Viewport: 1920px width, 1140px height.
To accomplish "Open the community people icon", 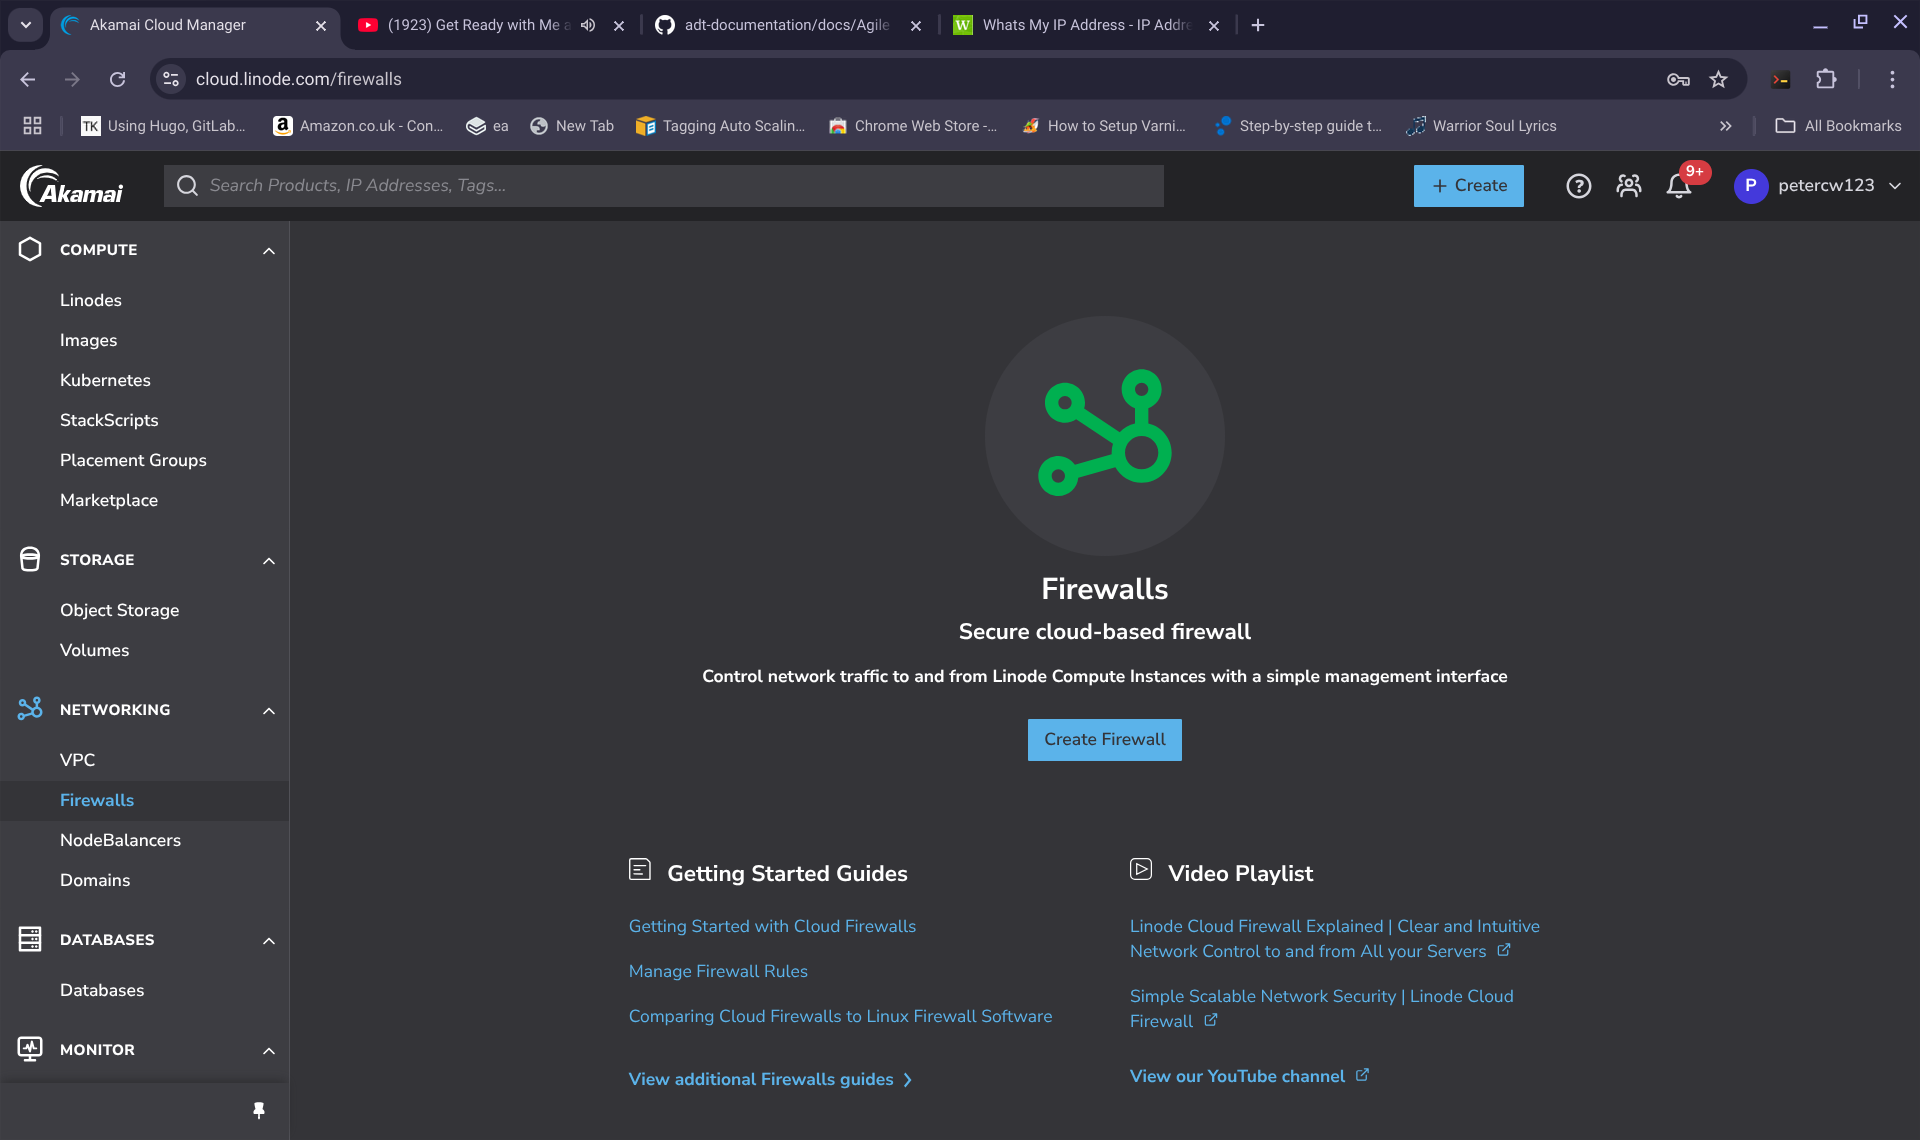I will [1628, 186].
